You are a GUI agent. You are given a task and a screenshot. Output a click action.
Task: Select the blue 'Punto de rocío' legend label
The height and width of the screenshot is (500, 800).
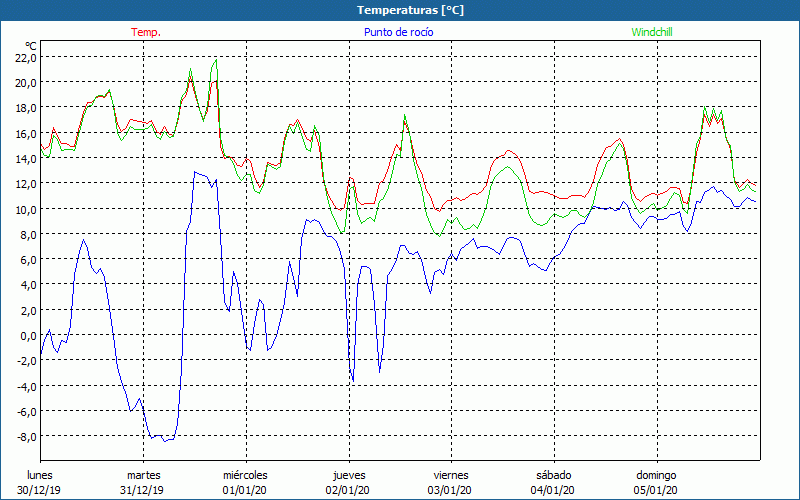(x=398, y=32)
